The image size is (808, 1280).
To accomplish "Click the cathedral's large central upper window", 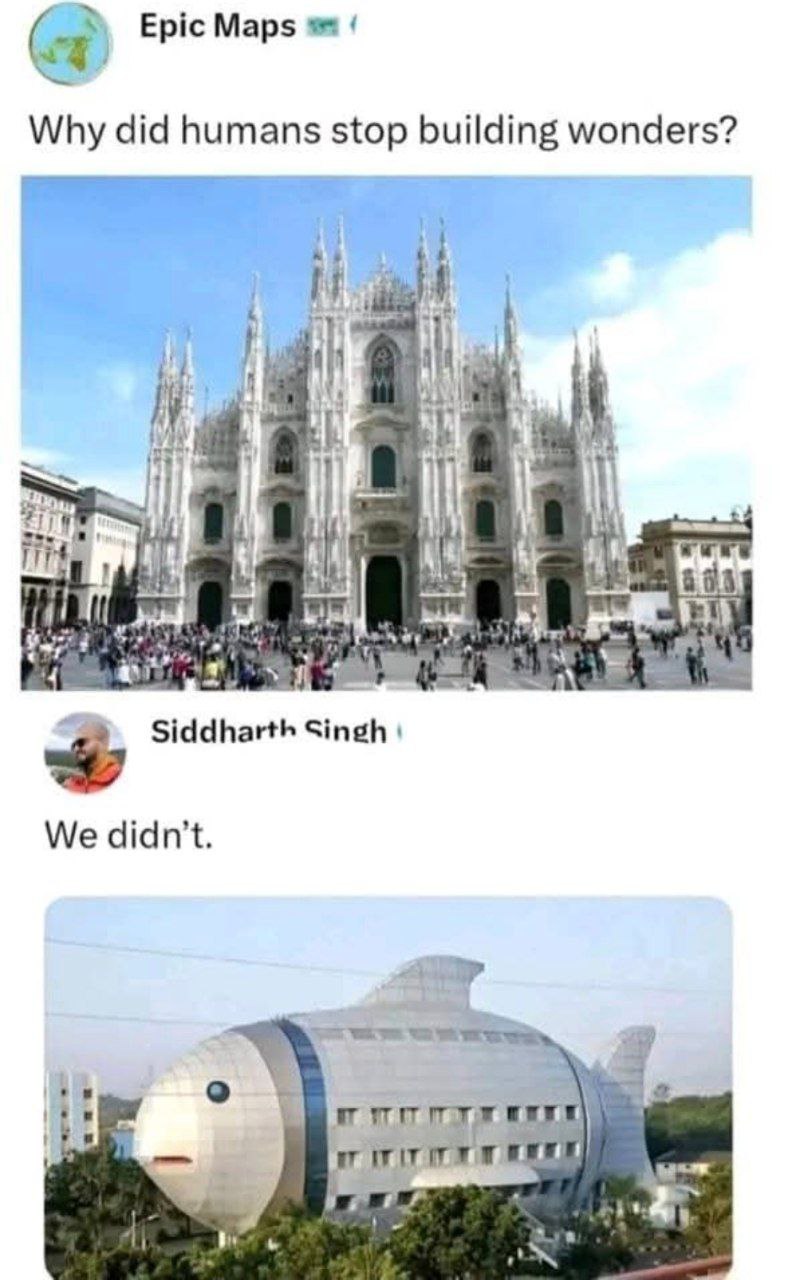I will (x=383, y=374).
